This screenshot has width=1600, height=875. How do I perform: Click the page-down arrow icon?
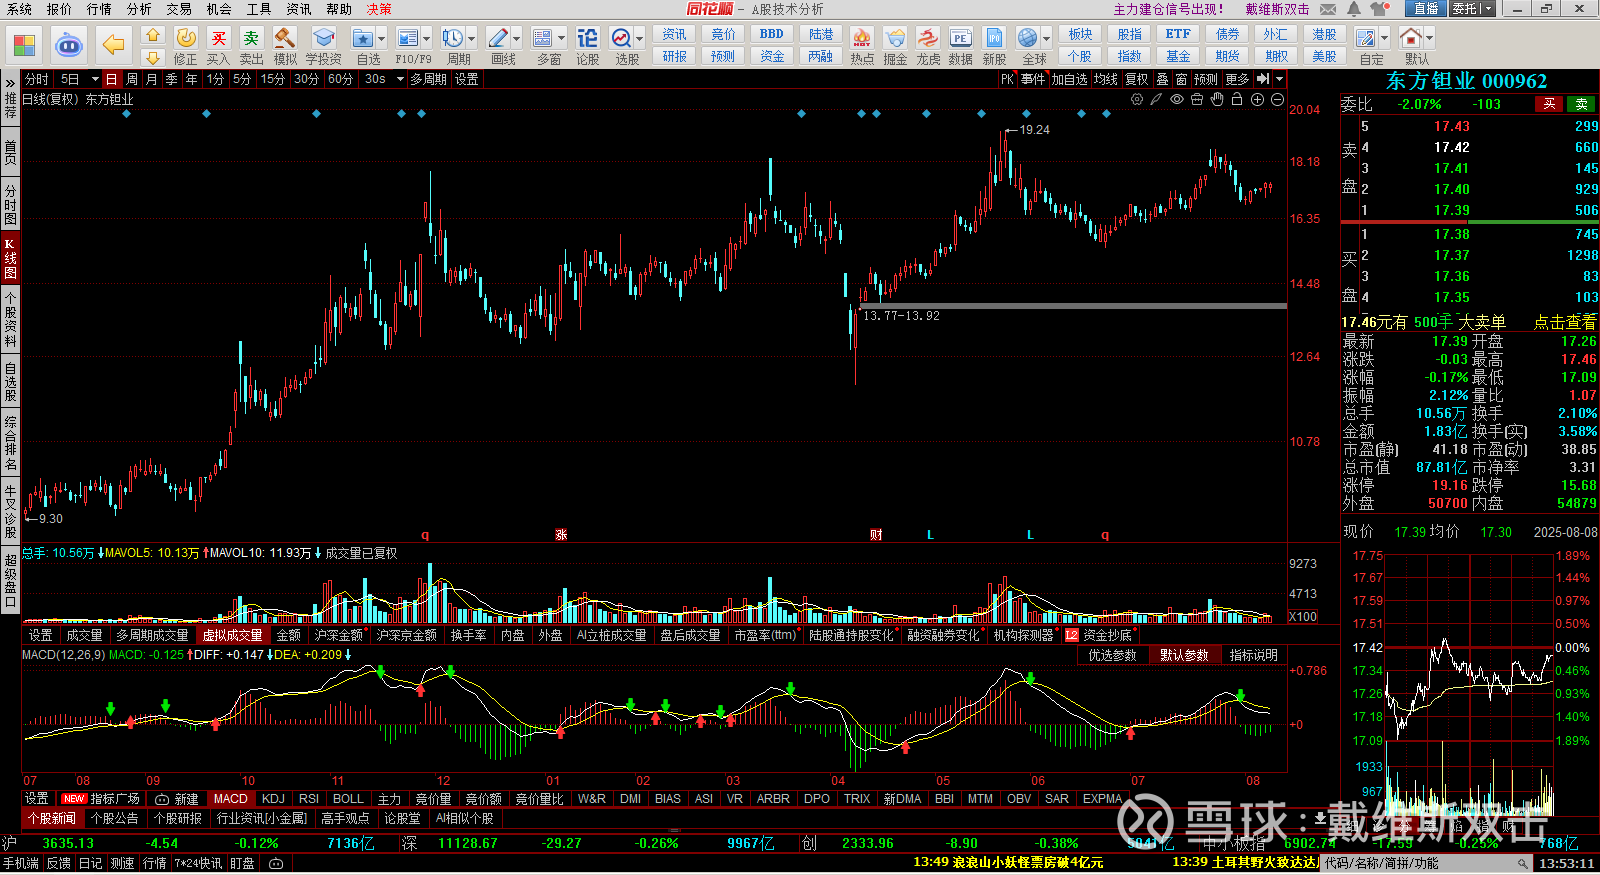152,58
